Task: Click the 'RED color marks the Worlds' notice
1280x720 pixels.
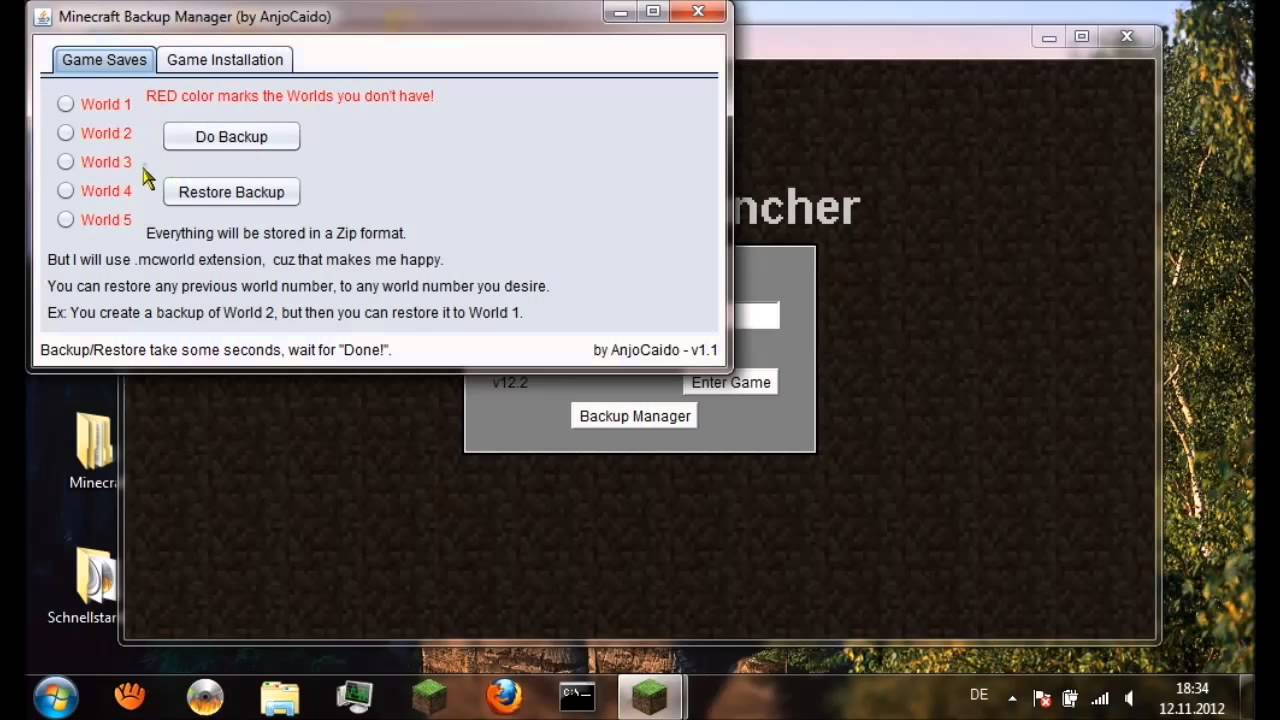Action: tap(290, 96)
